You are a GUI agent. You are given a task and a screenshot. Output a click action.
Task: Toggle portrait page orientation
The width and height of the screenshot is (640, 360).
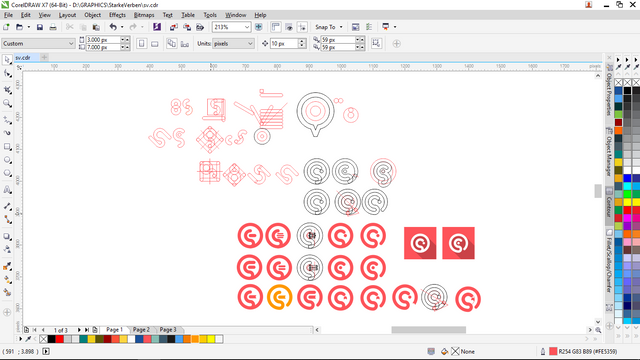point(141,43)
